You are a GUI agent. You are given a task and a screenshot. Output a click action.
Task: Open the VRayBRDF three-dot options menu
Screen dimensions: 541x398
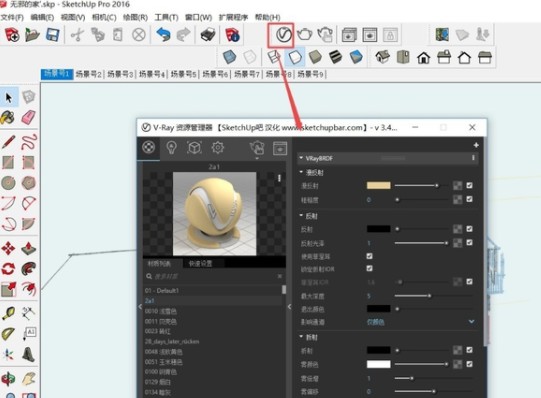(473, 158)
